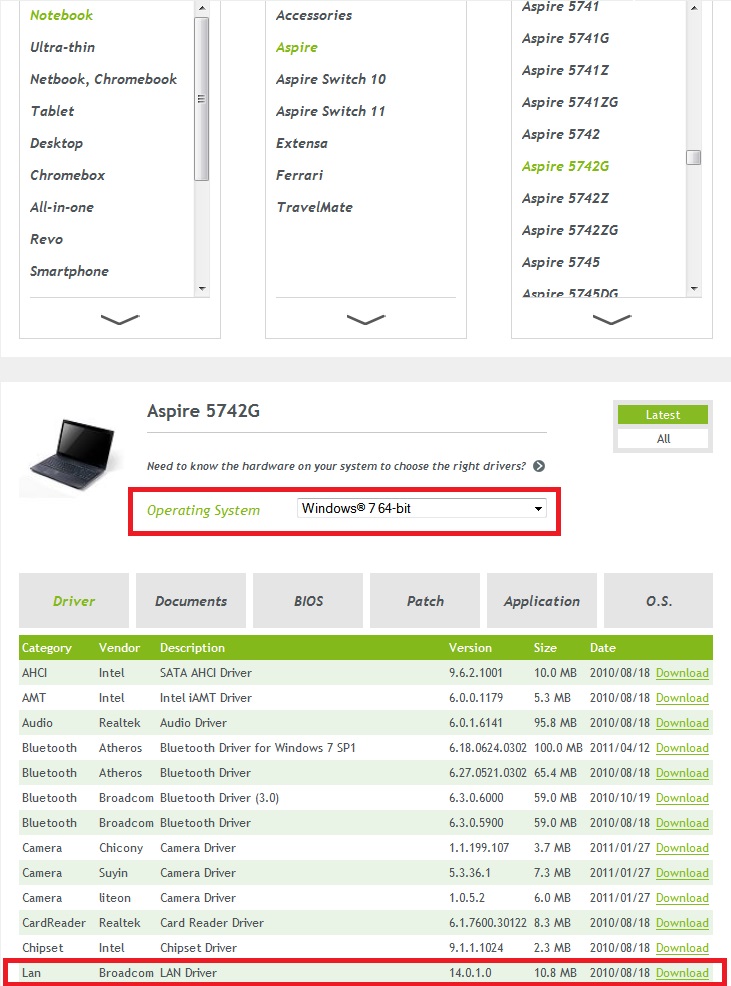The image size is (731, 986).
Task: Choose the Aspire series
Action: pyautogui.click(x=297, y=47)
